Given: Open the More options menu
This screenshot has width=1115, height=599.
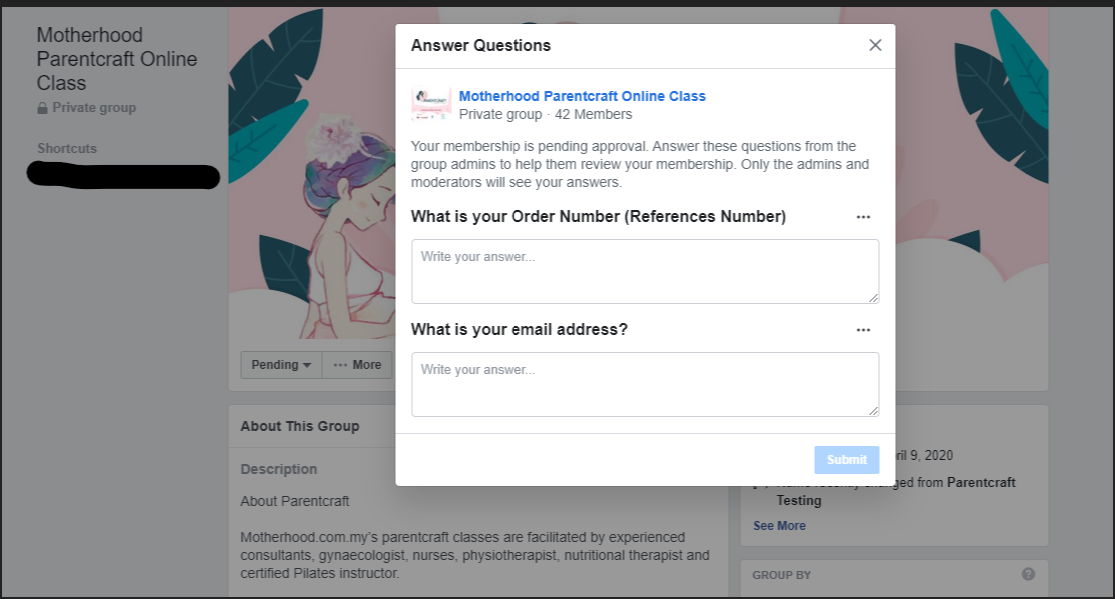Looking at the screenshot, I should [x=357, y=365].
